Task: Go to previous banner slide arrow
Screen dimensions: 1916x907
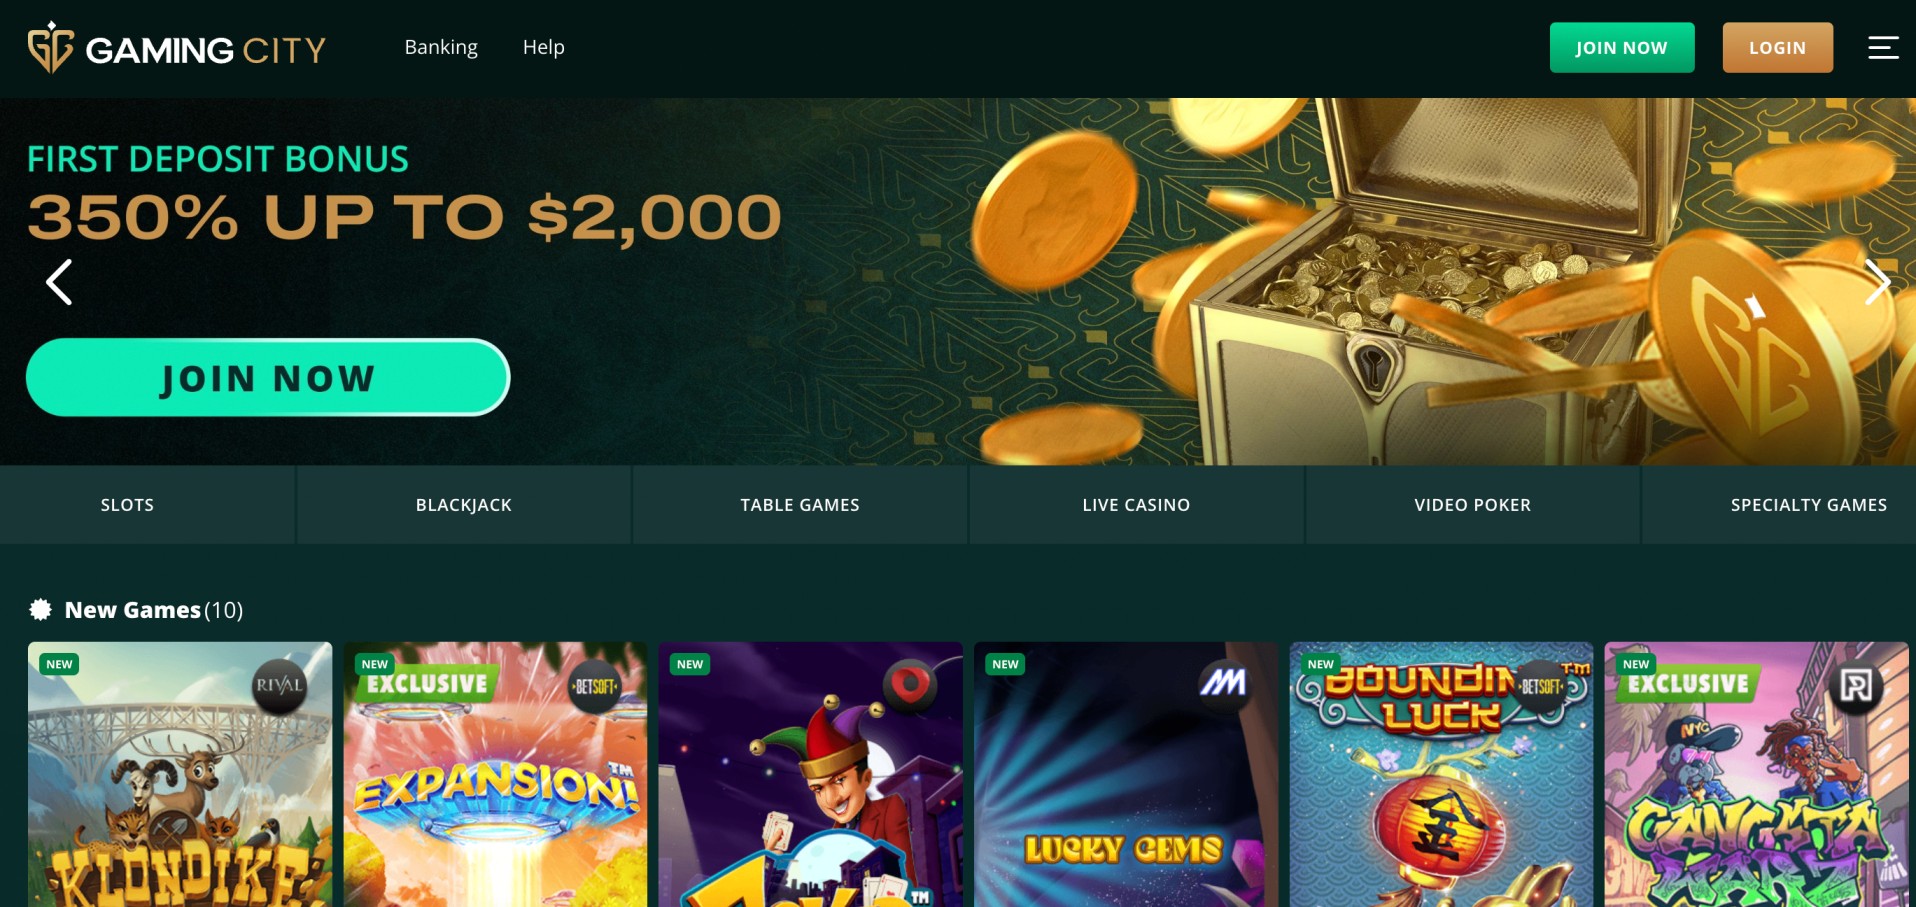Action: point(59,282)
